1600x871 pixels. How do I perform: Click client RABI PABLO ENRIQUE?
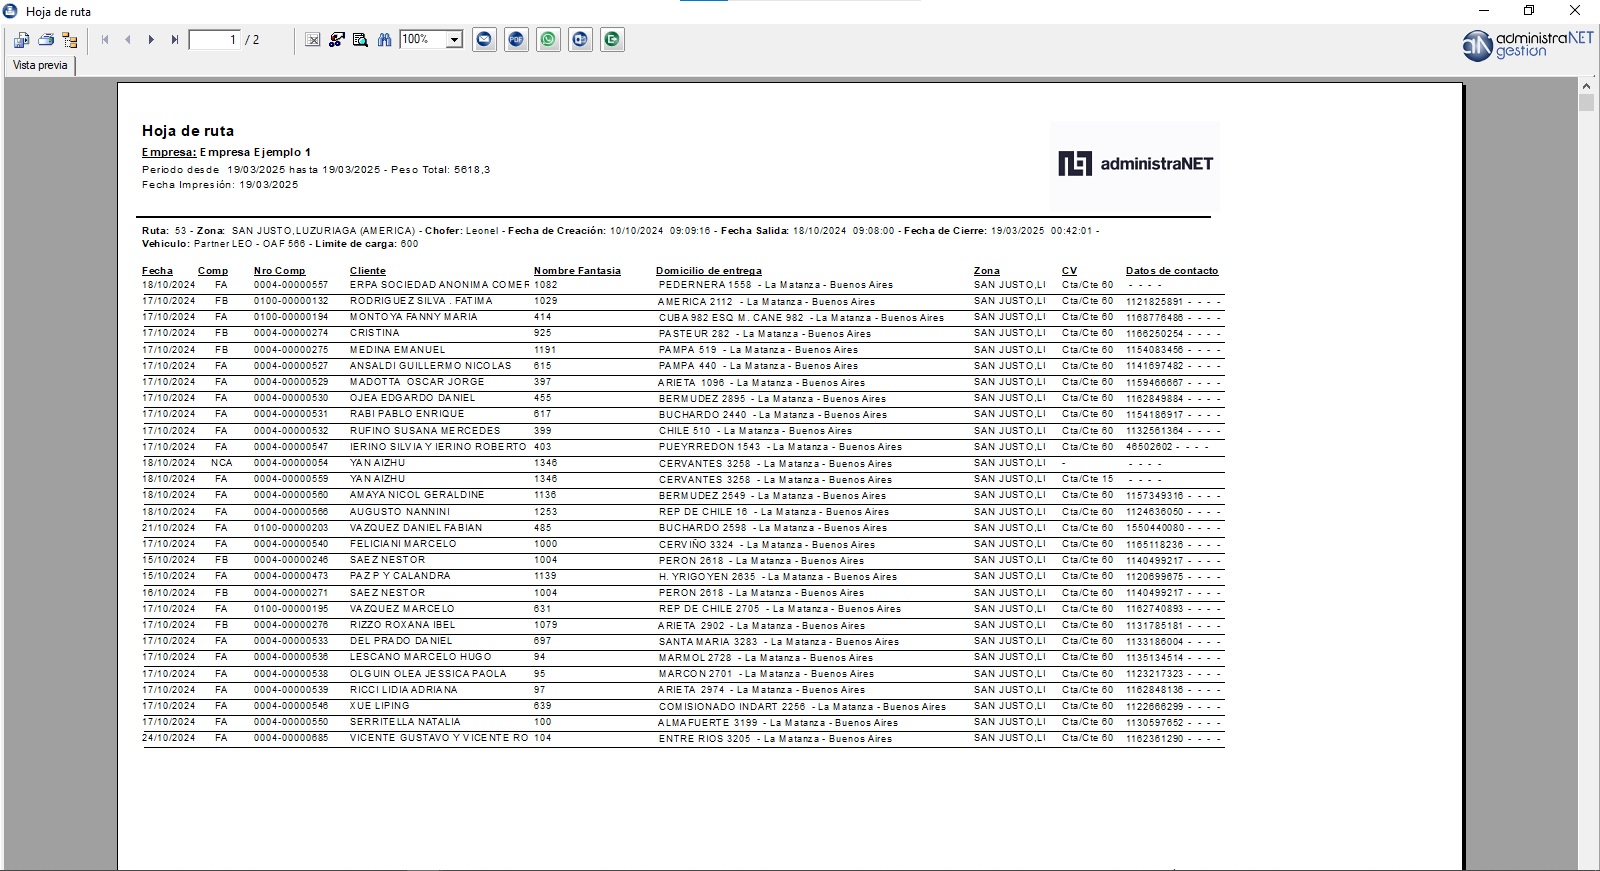coord(407,414)
